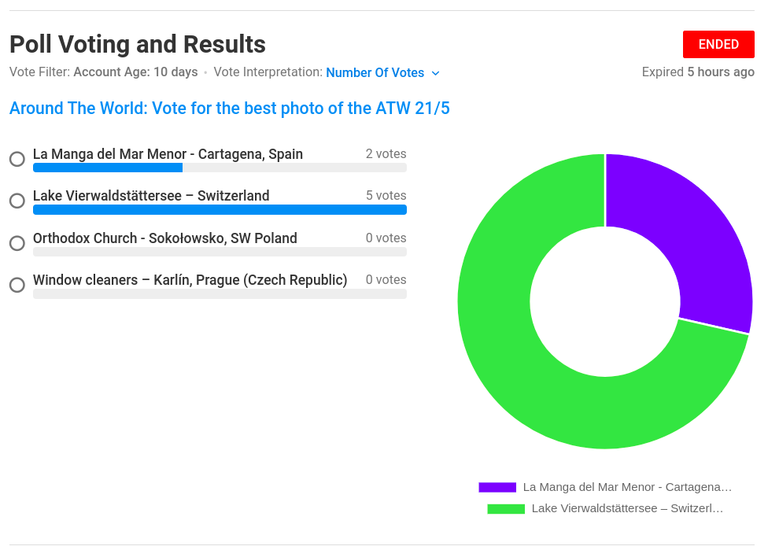Click purple legend swatch for La Manga
This screenshot has height=557, width=768.
tap(497, 487)
